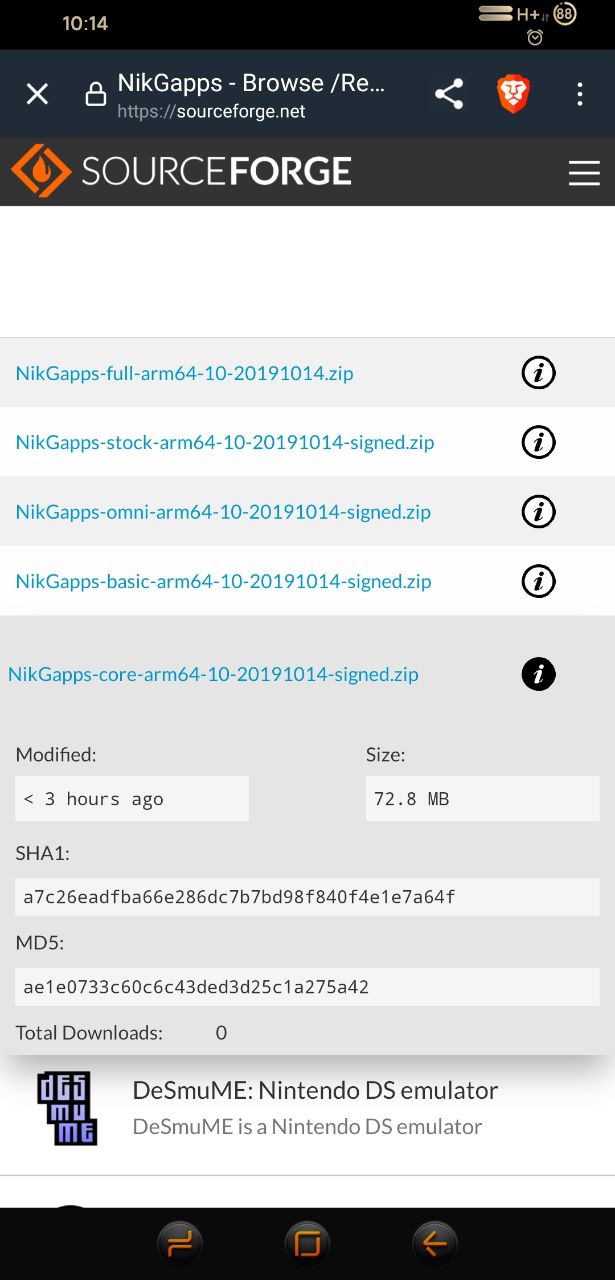Select the MD5 checksum field
Image resolution: width=615 pixels, height=1280 pixels.
[307, 987]
